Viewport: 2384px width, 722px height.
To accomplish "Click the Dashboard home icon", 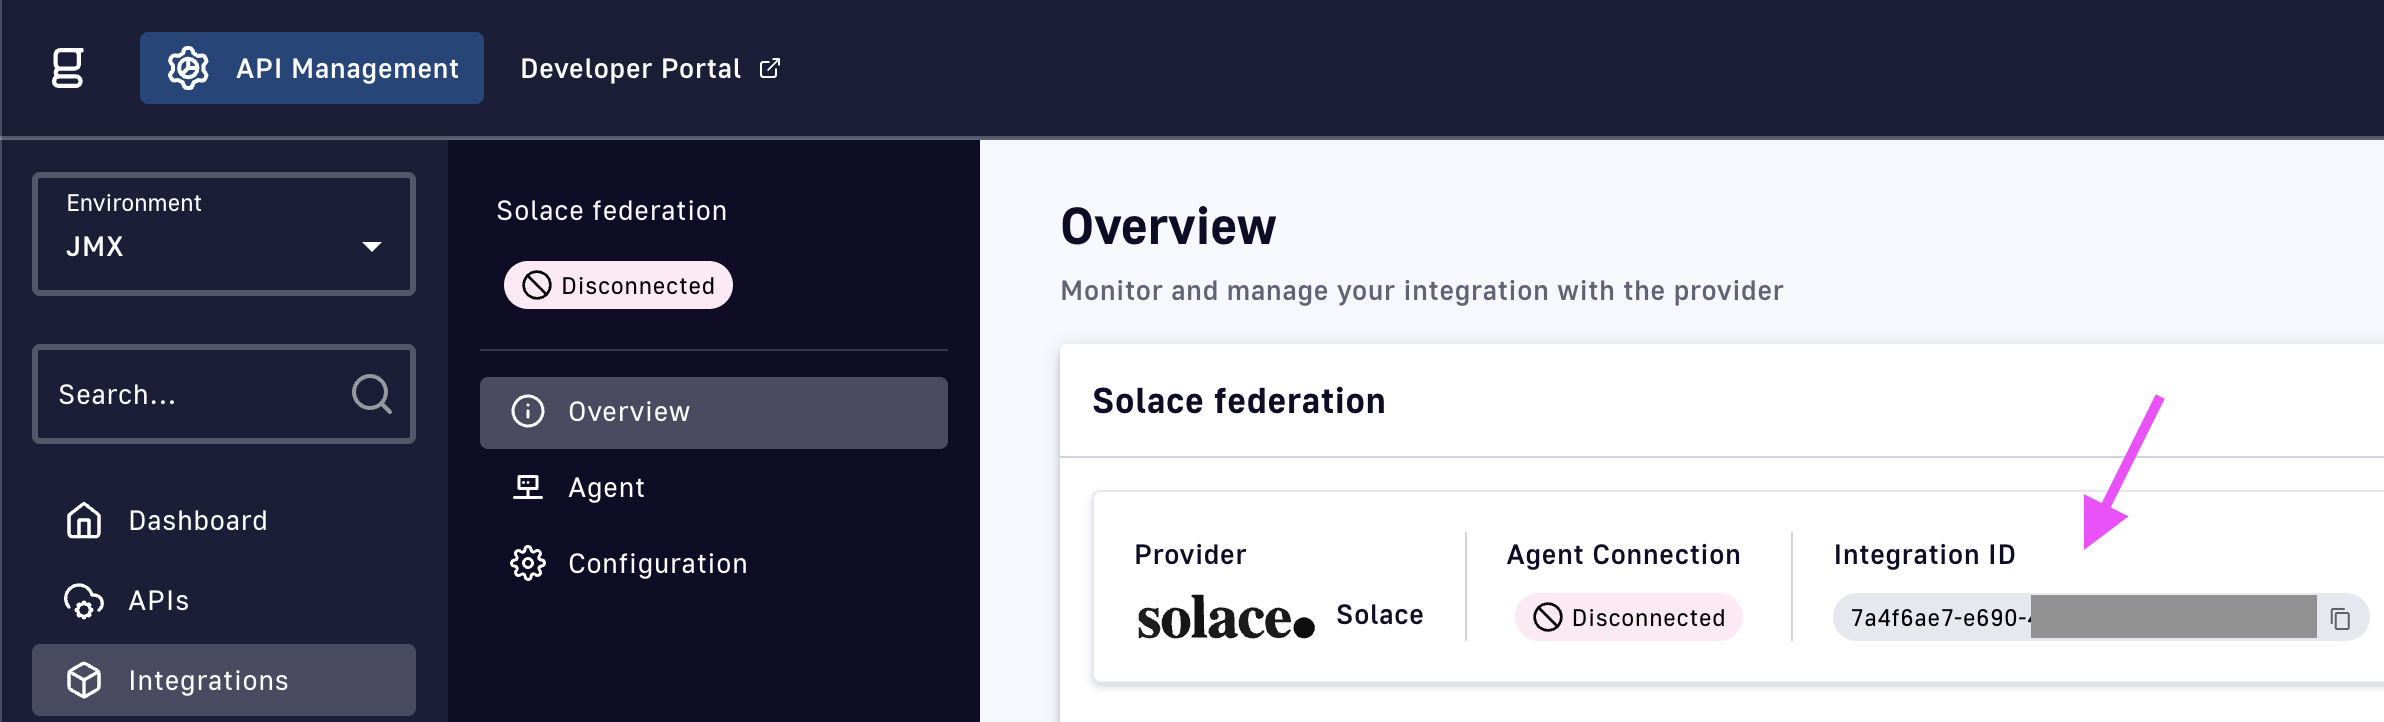I will pos(84,520).
